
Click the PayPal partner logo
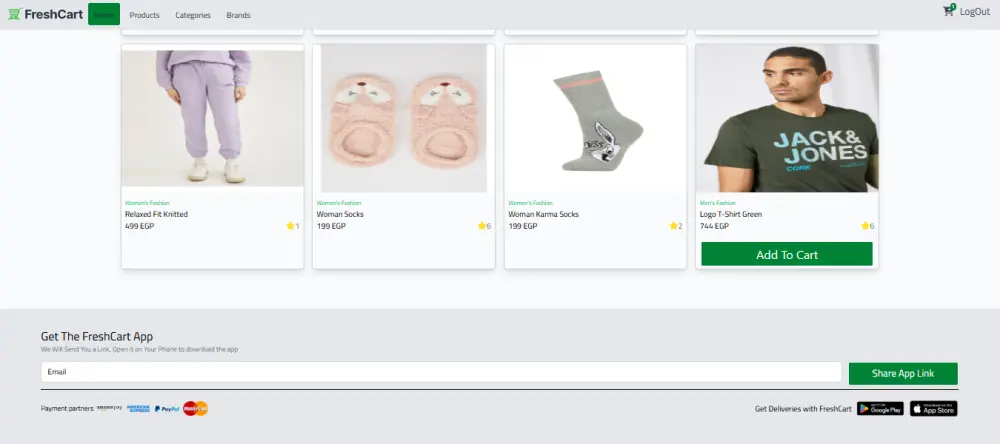pos(167,409)
